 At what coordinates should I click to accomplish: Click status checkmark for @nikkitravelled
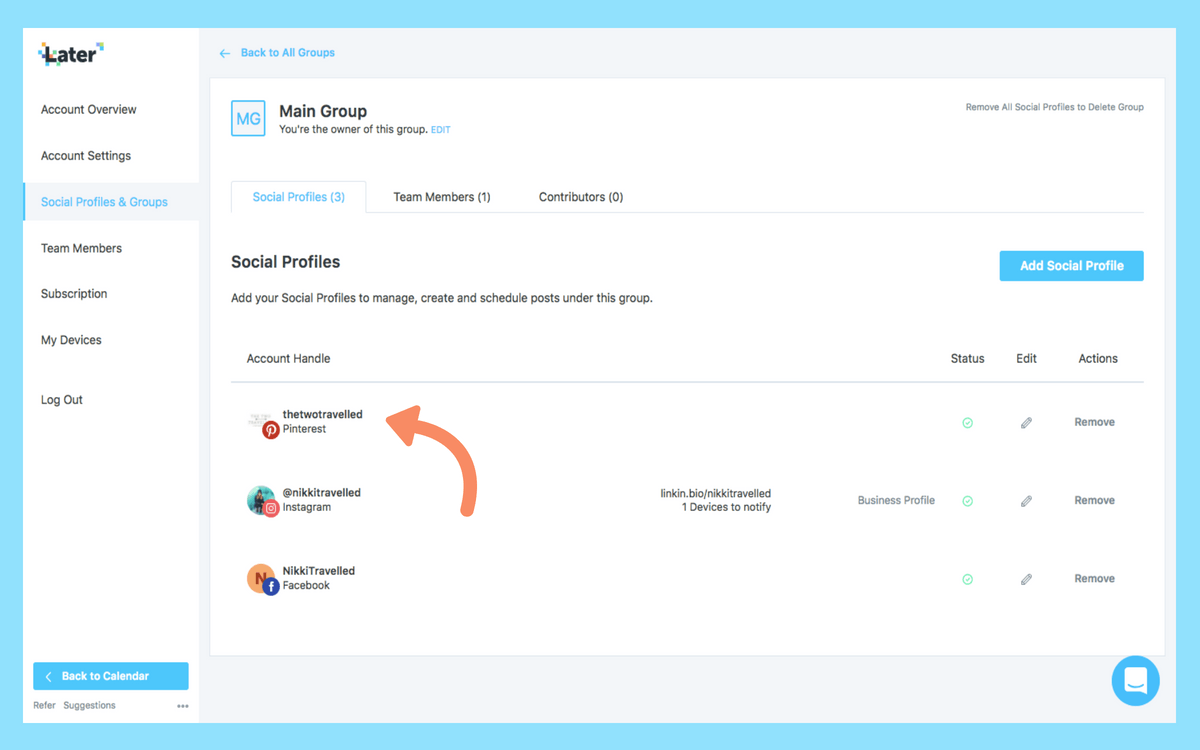click(967, 501)
